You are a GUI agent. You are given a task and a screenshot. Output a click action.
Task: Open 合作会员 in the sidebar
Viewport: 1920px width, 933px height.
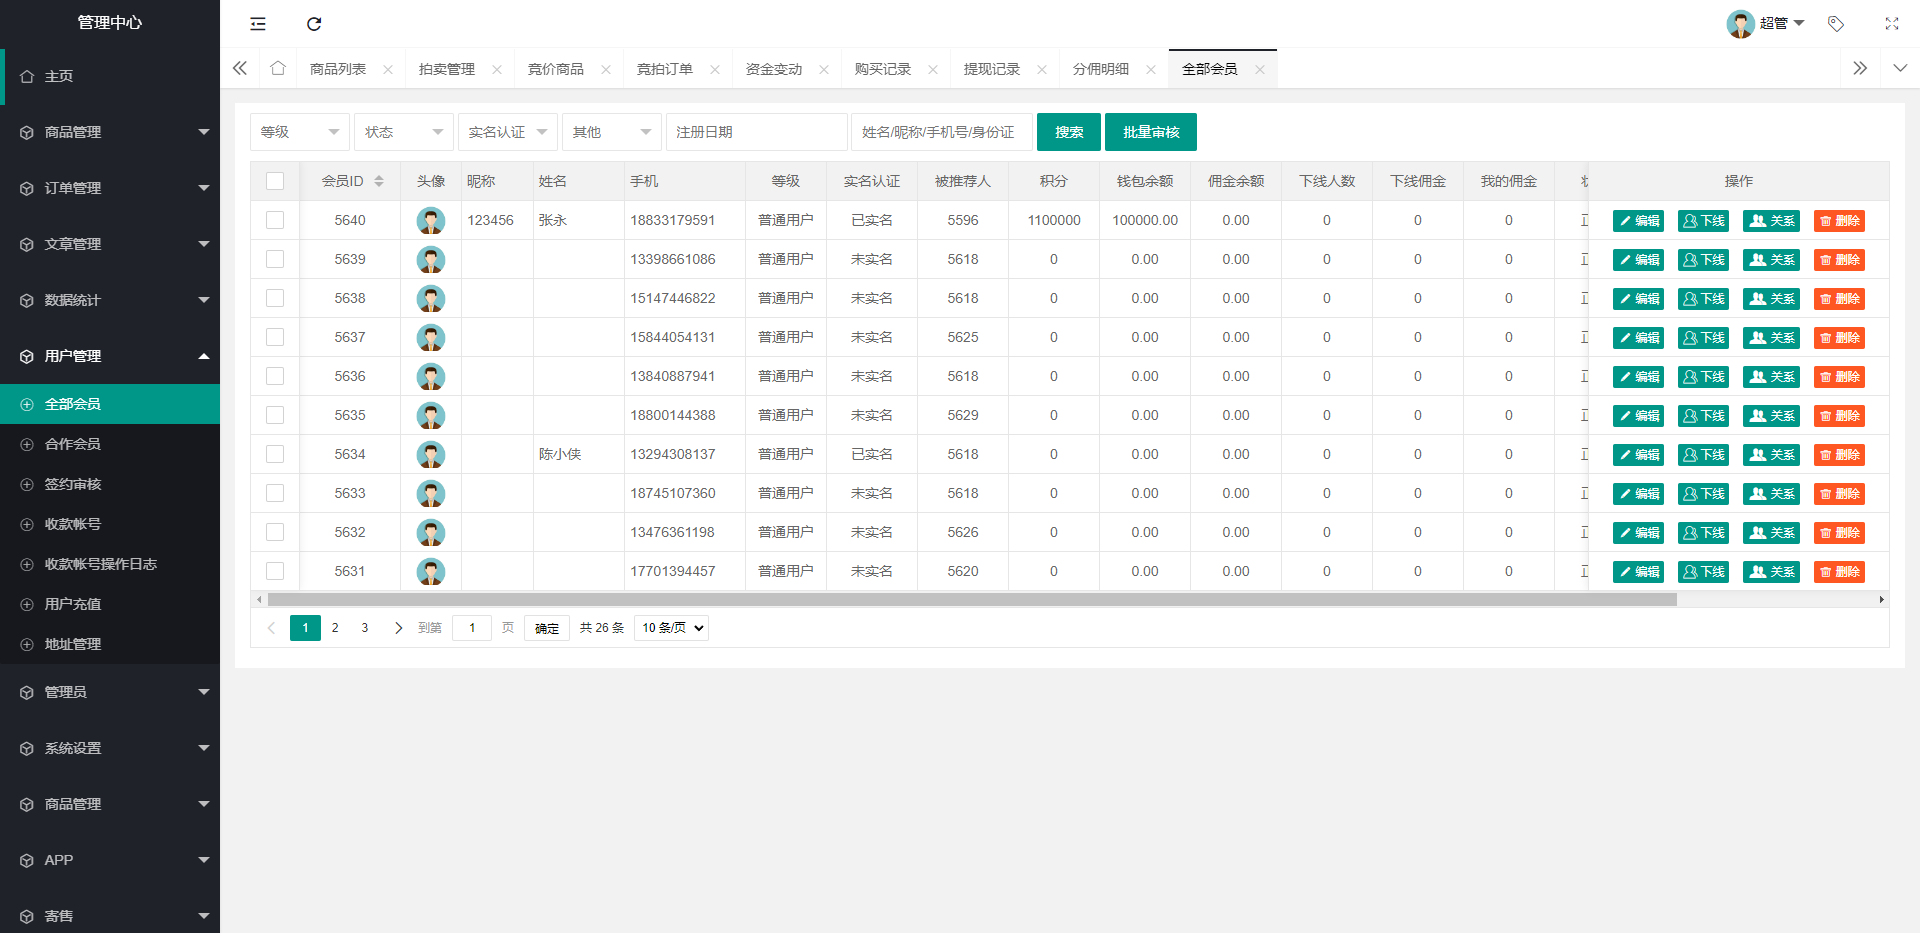(73, 444)
